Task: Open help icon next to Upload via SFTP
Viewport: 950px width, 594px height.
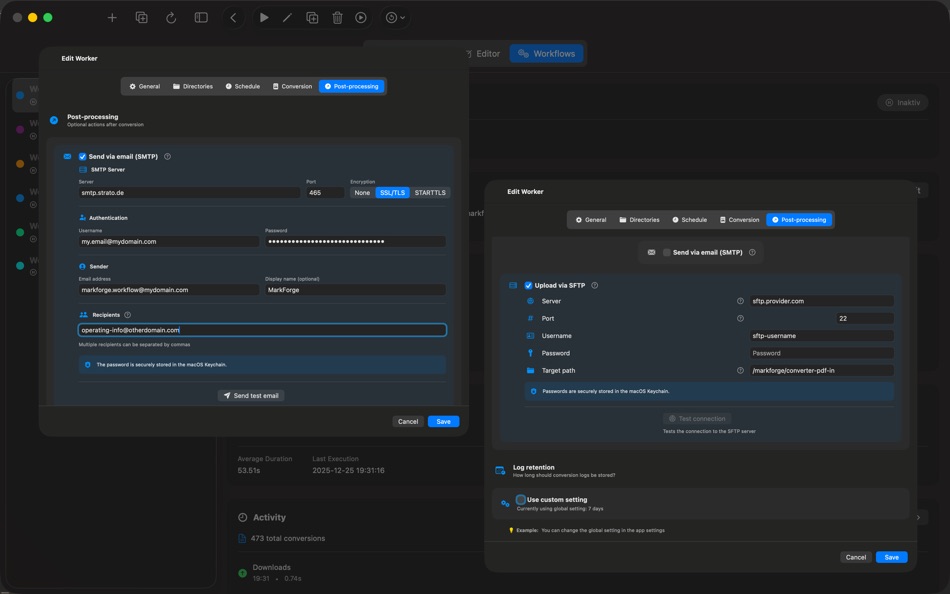Action: [594, 285]
